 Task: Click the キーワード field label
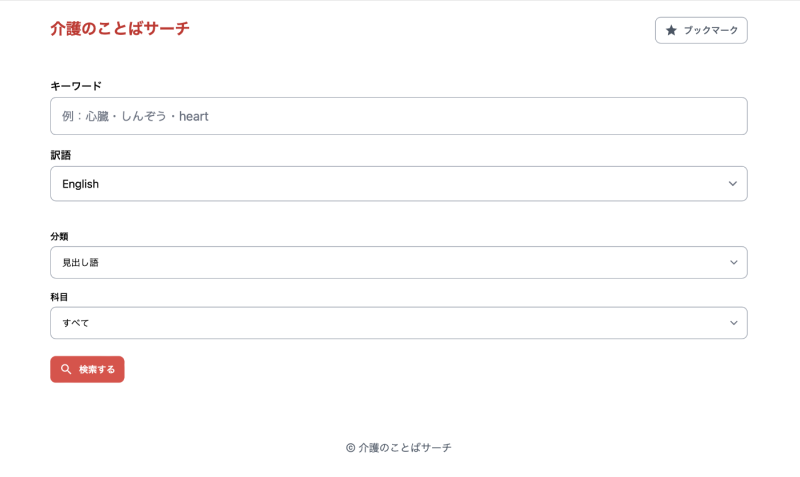point(76,86)
